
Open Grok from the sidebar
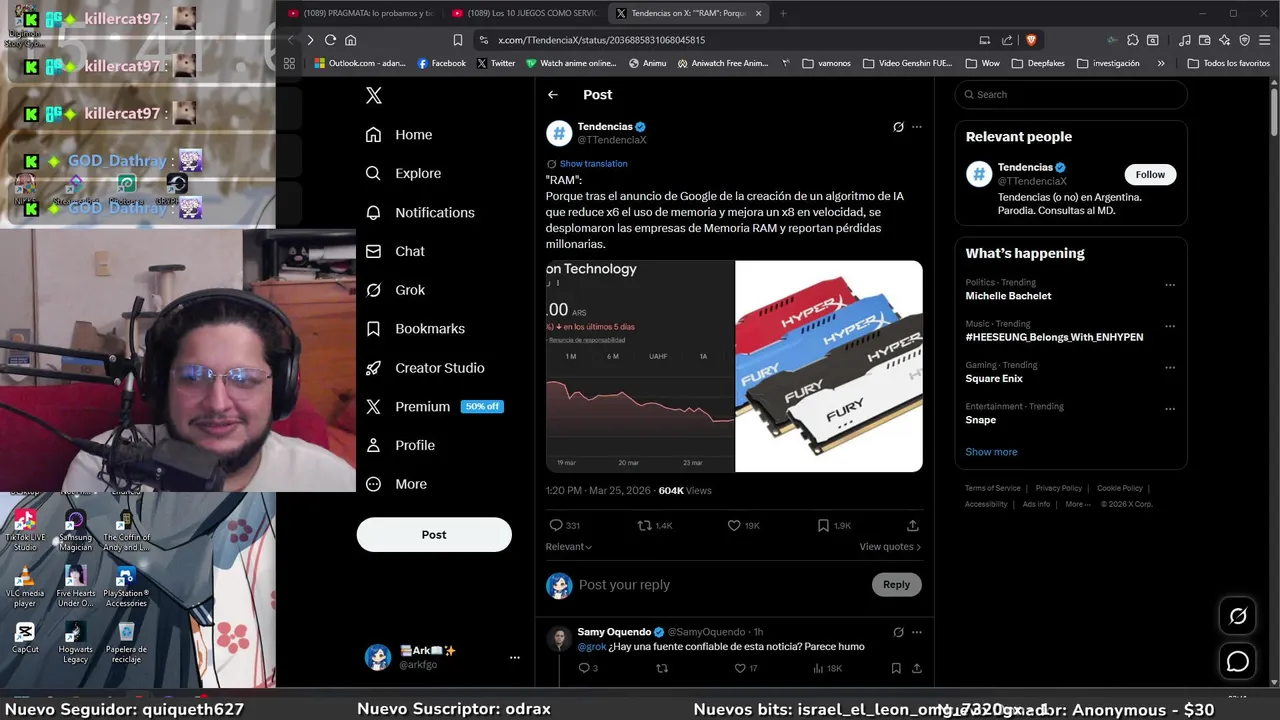(x=395, y=290)
